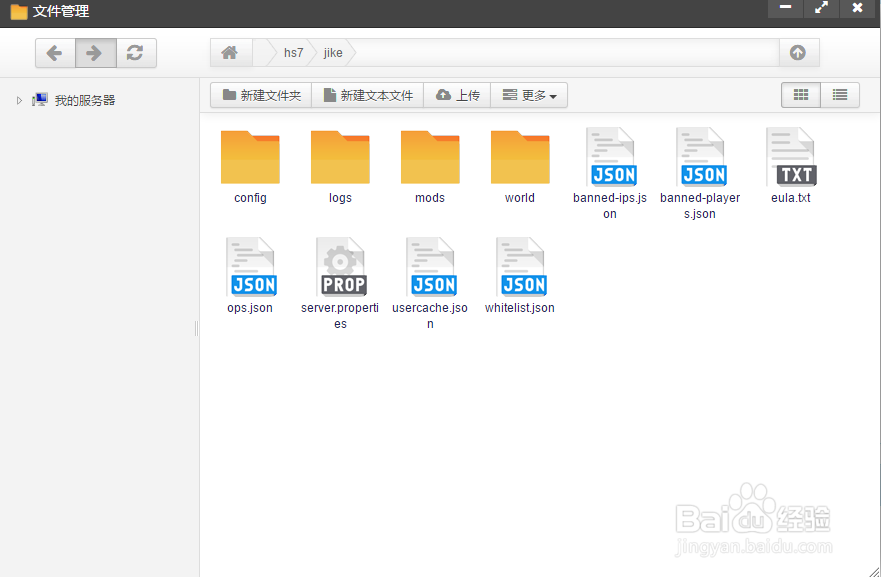
Task: Switch to grid icon view
Action: [801, 95]
